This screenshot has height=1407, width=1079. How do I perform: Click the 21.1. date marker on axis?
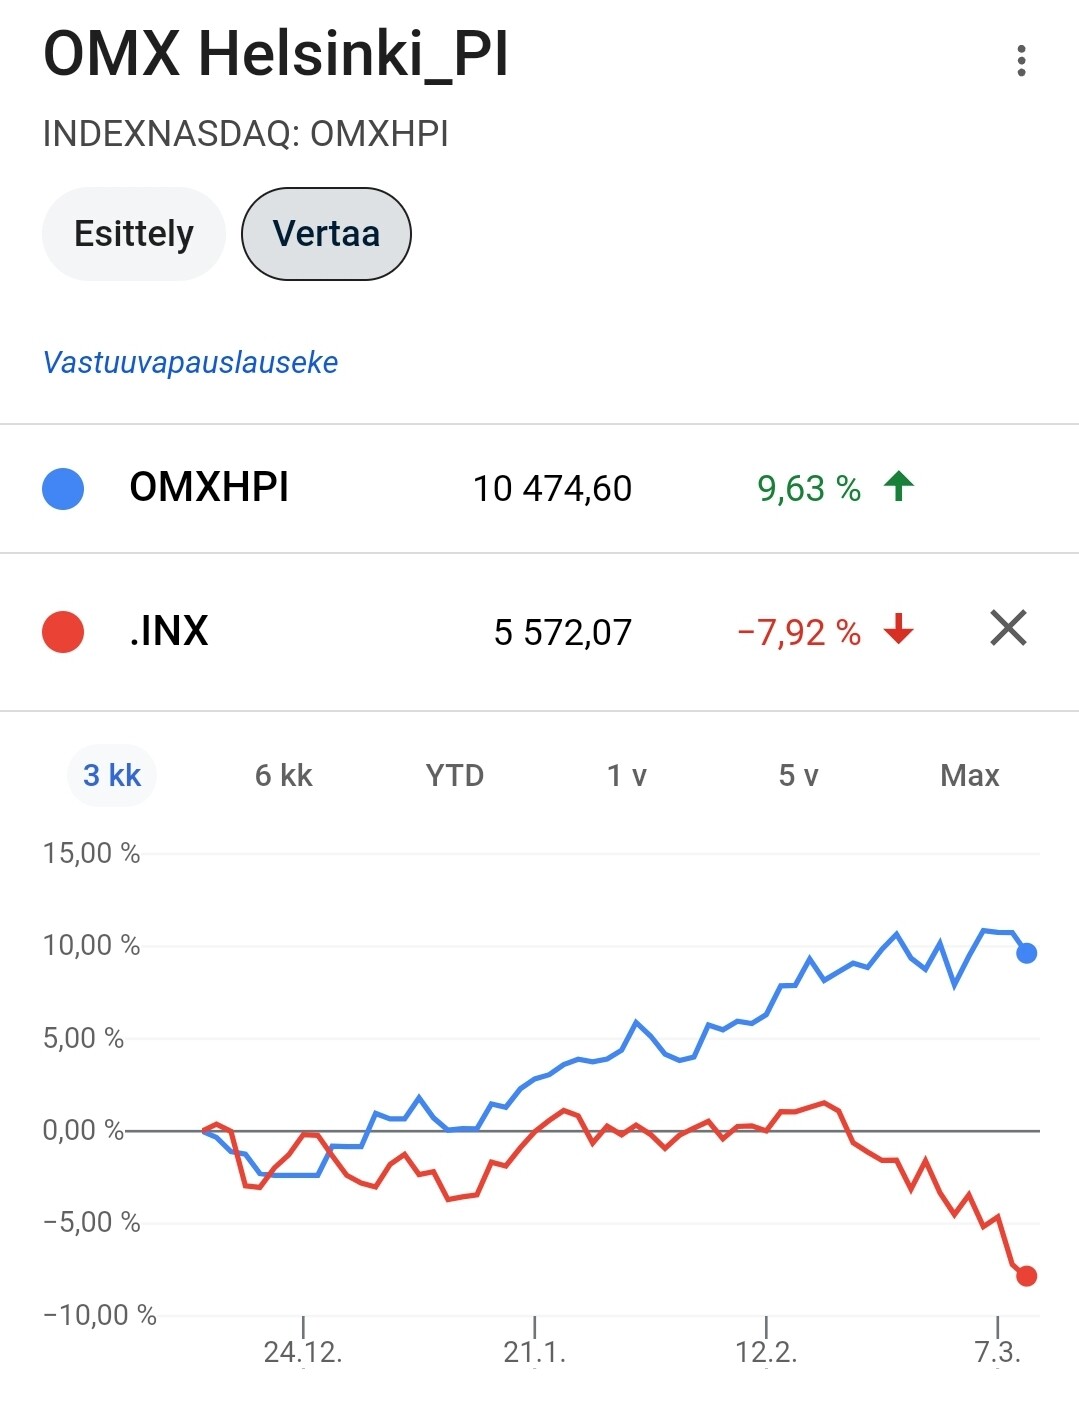pos(535,1351)
